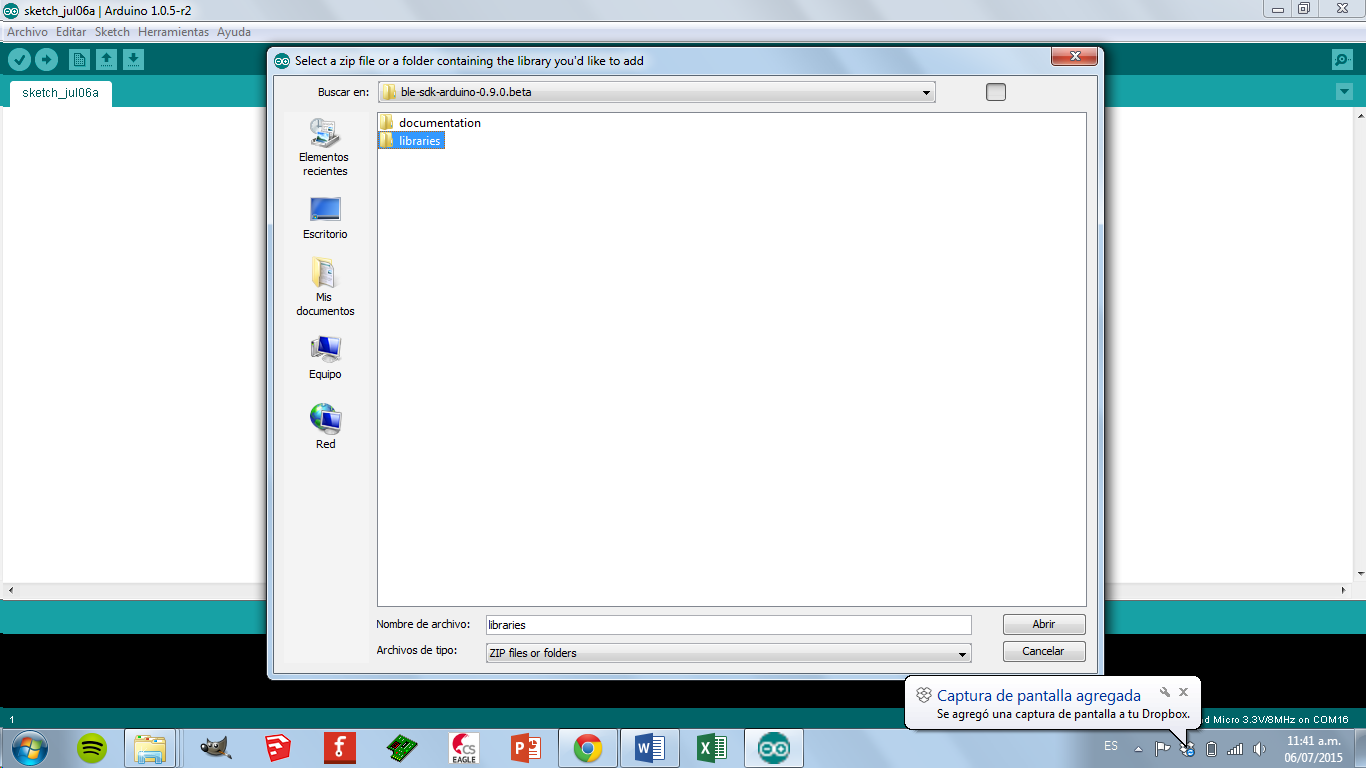Open the Sketch menu
The width and height of the screenshot is (1366, 768).
[x=112, y=32]
